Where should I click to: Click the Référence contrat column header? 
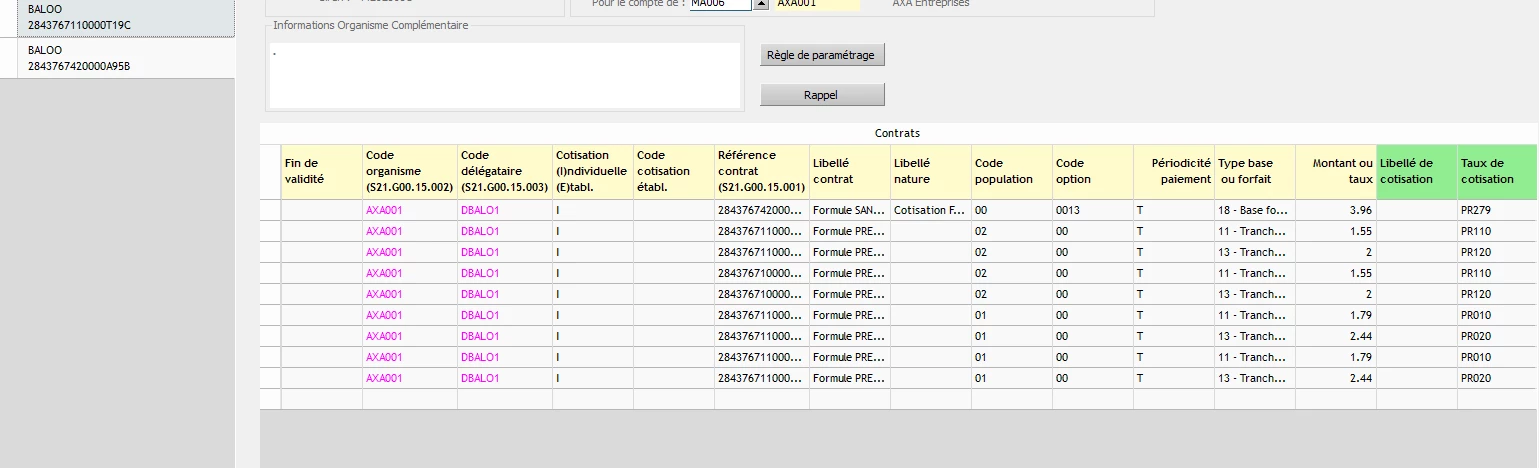[761, 171]
